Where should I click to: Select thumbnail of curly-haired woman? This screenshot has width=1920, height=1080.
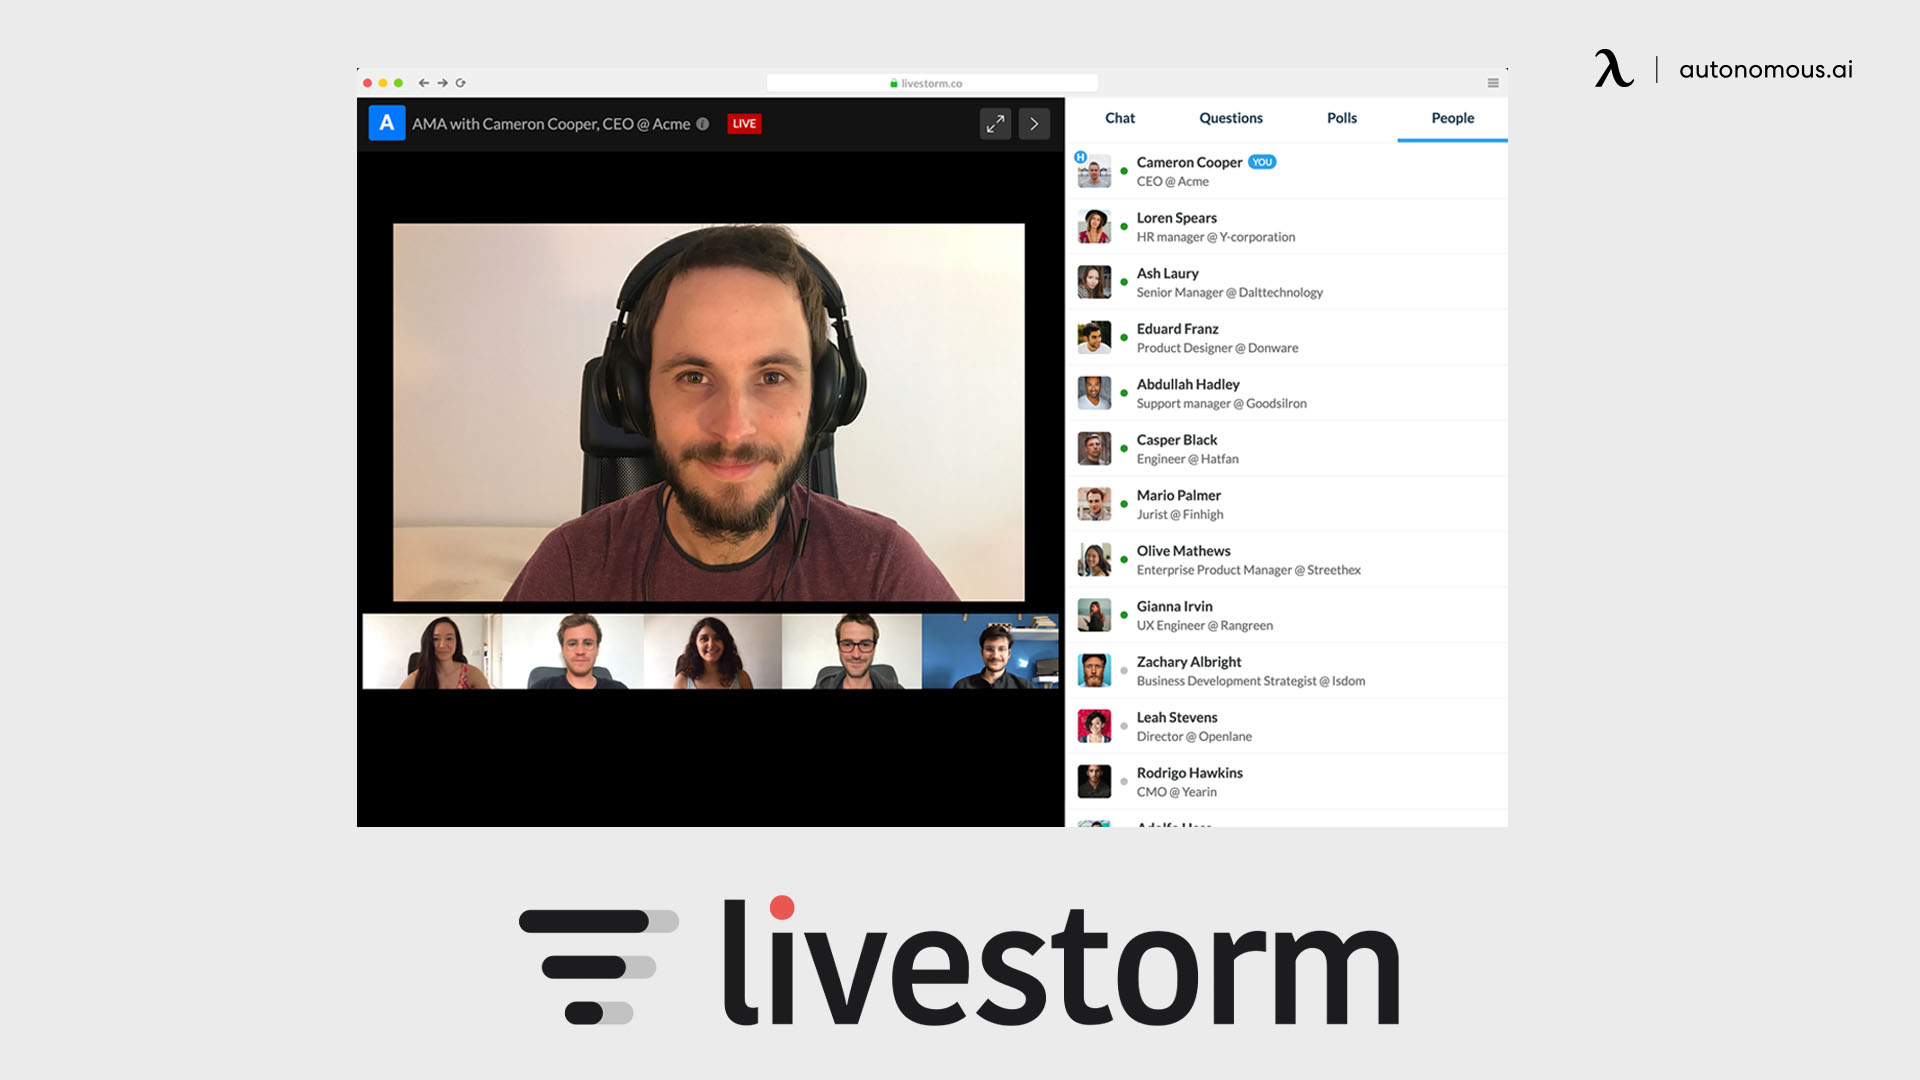click(712, 651)
